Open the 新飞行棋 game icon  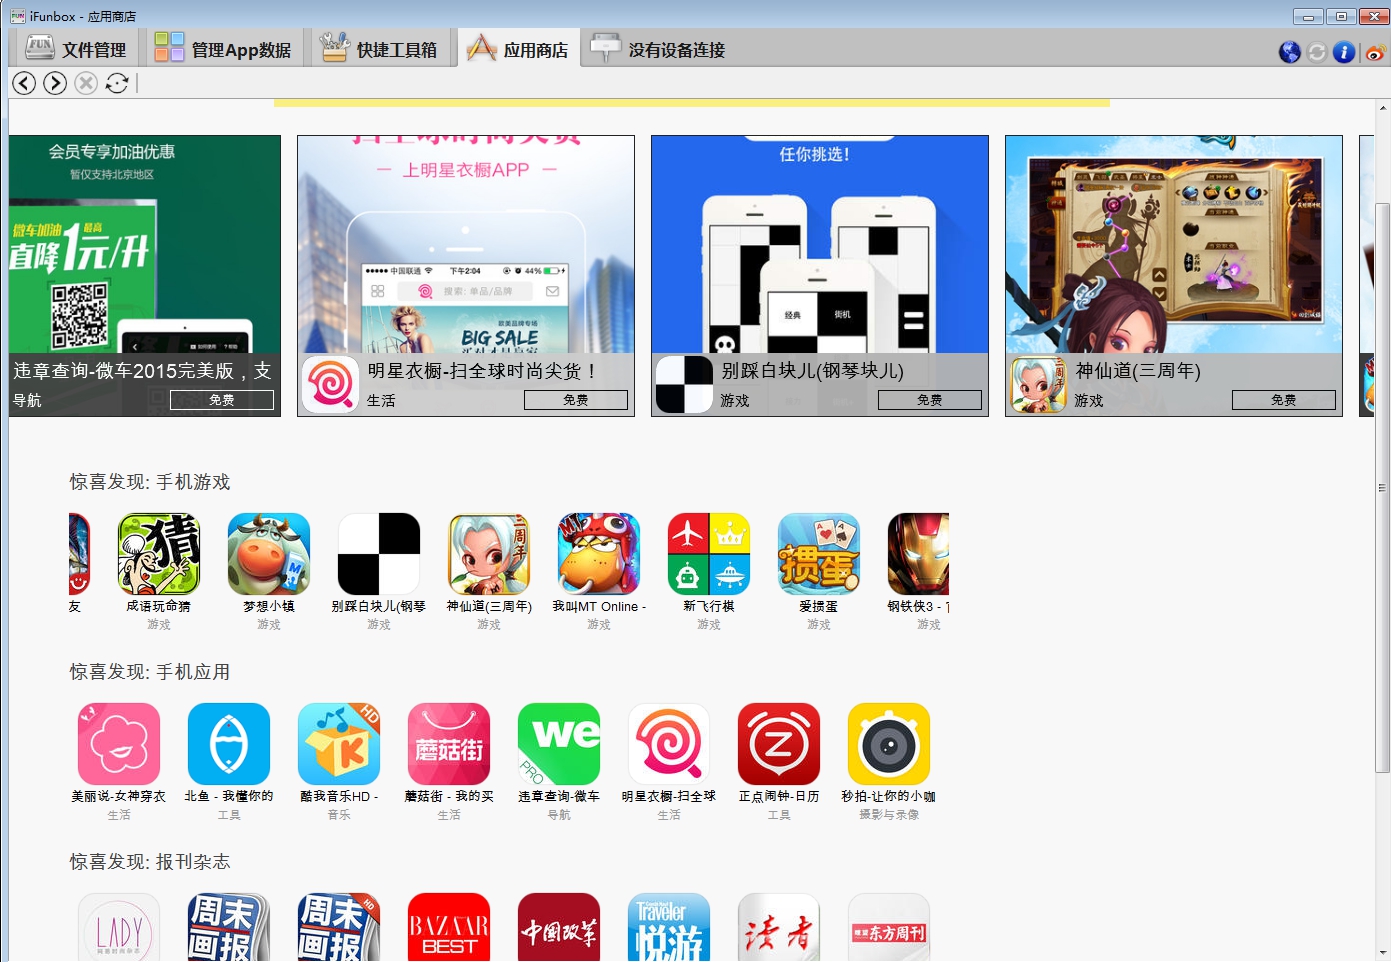click(x=708, y=553)
